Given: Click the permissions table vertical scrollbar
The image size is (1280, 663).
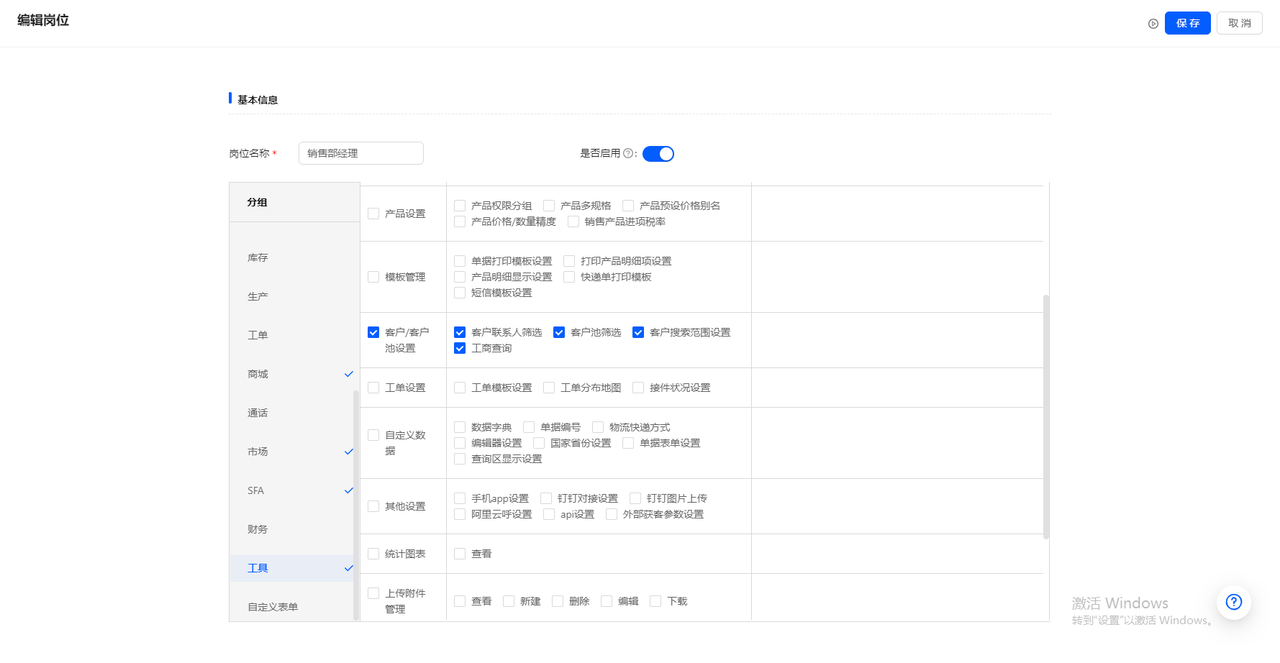Looking at the screenshot, I should (1046, 417).
